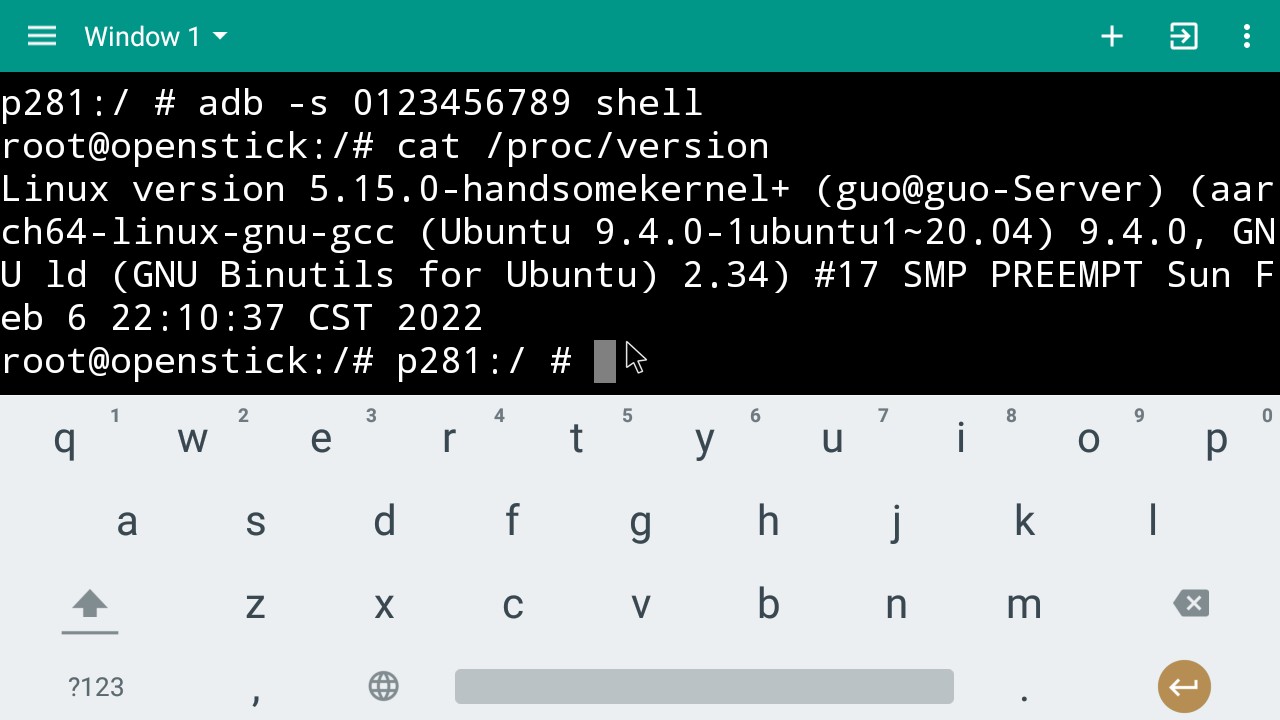Switch to ?123 symbol layout
The height and width of the screenshot is (720, 1280).
(97, 686)
